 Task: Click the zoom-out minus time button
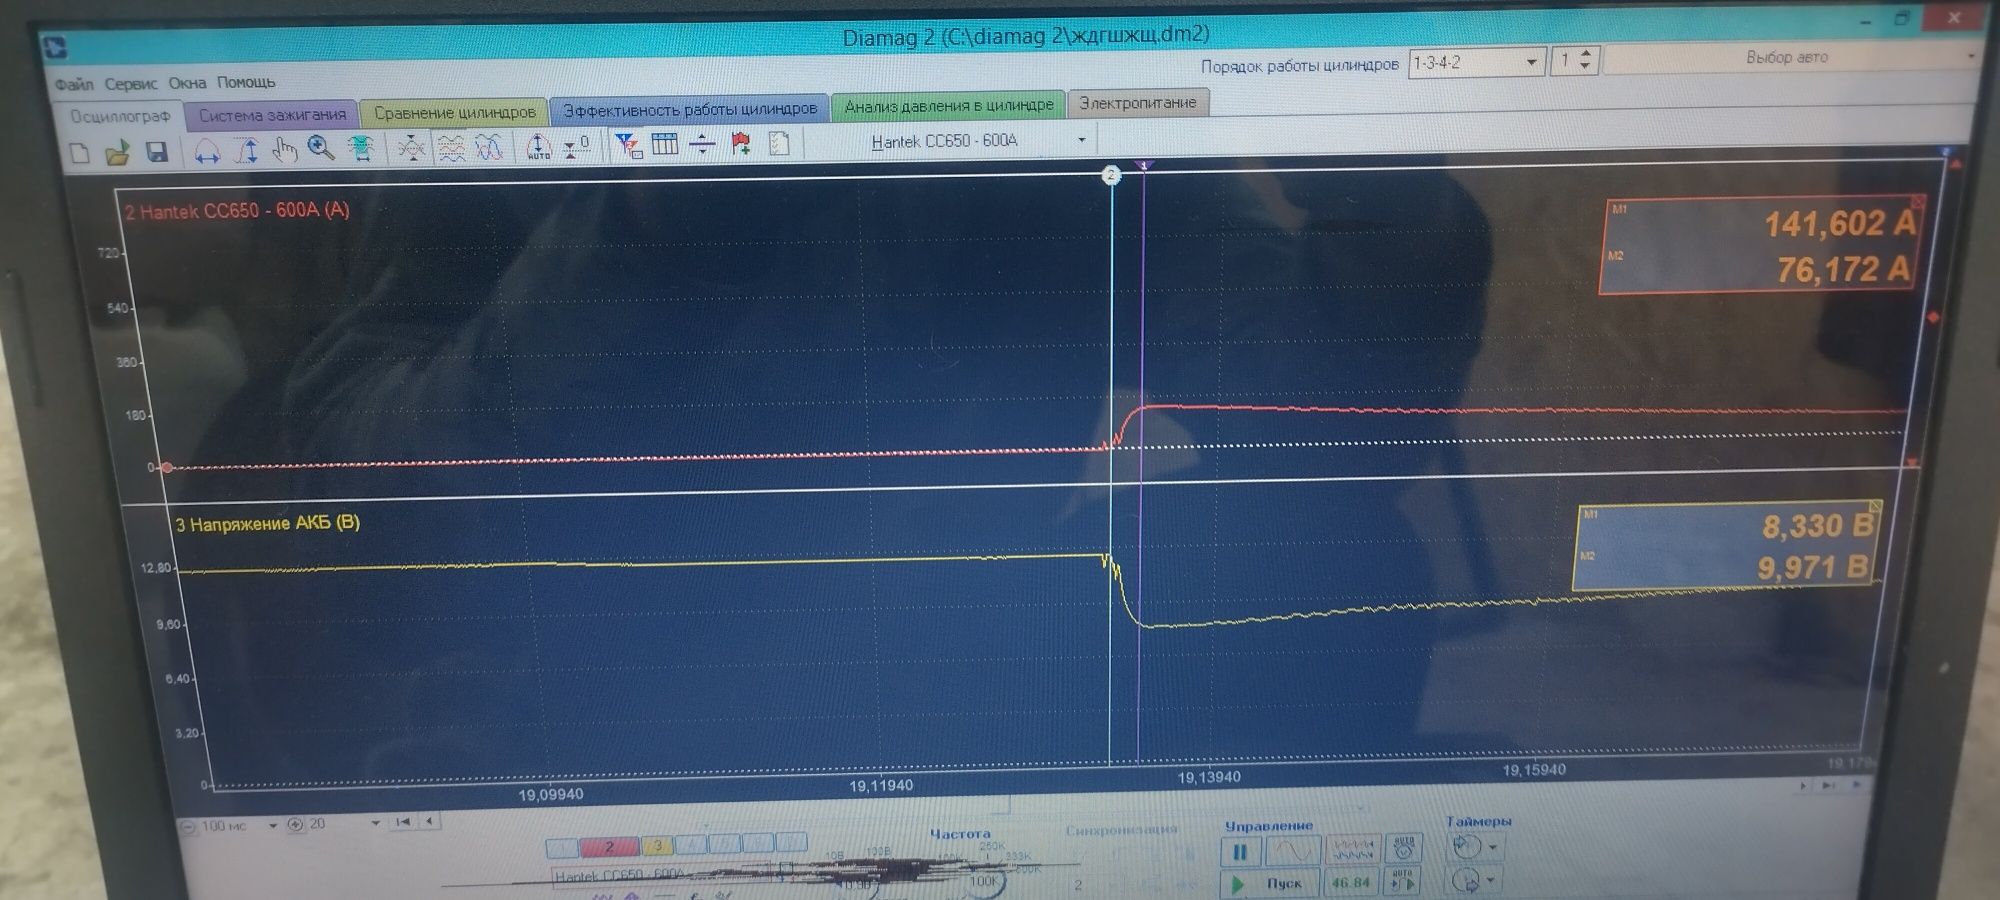coord(189,827)
